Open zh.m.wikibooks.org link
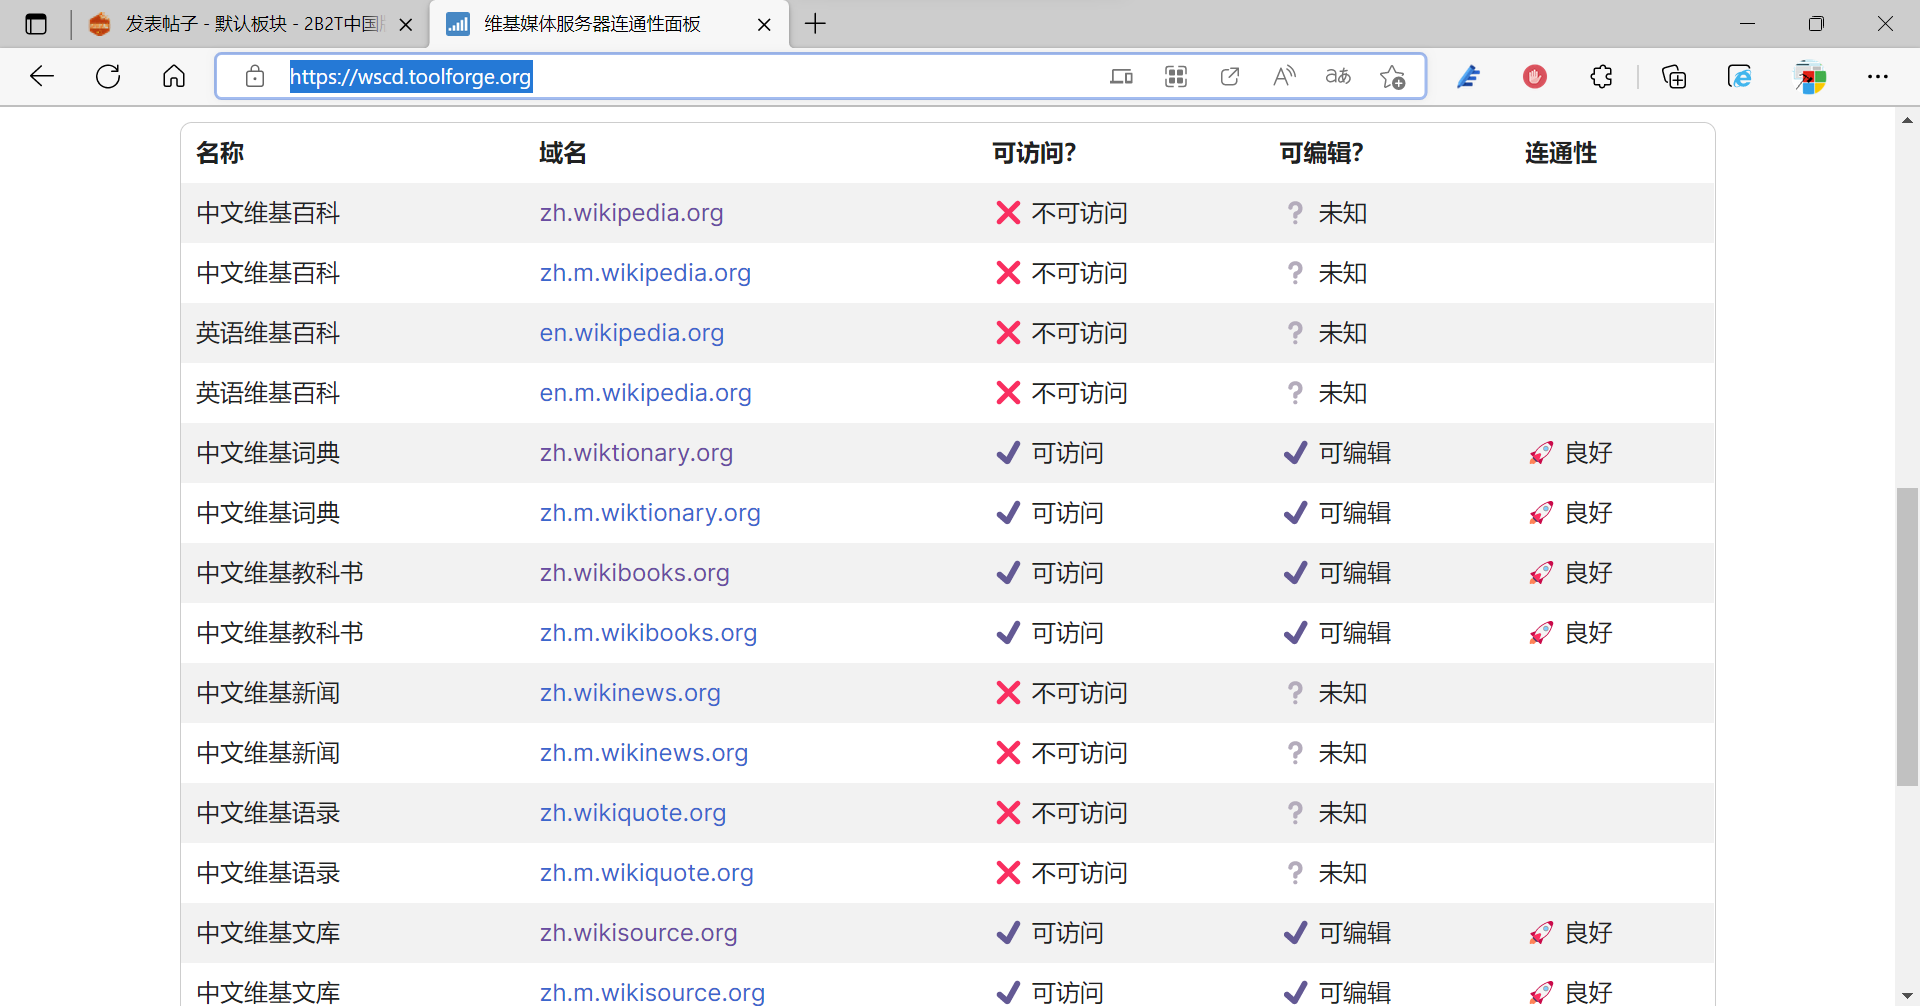Image resolution: width=1920 pixels, height=1006 pixels. 648,633
